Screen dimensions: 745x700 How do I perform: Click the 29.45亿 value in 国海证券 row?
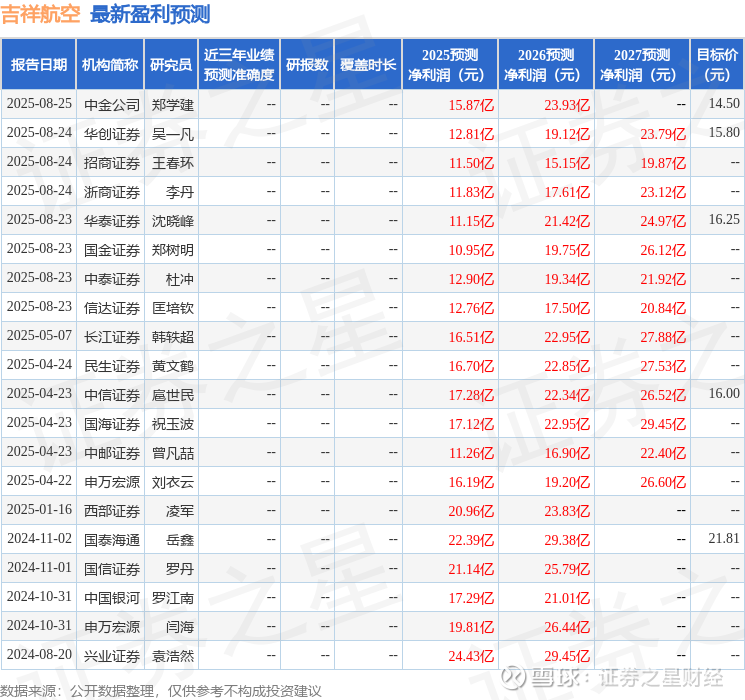(x=663, y=423)
